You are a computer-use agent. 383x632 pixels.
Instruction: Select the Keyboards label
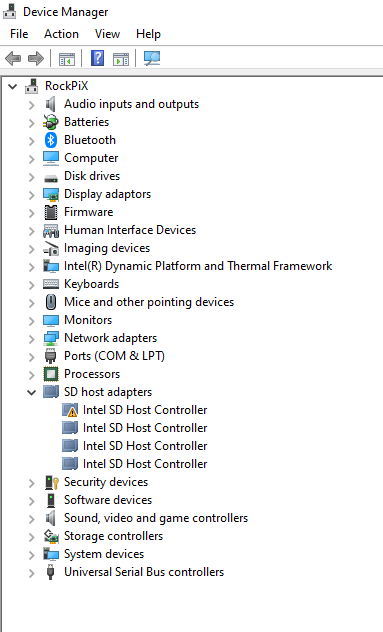pos(92,284)
